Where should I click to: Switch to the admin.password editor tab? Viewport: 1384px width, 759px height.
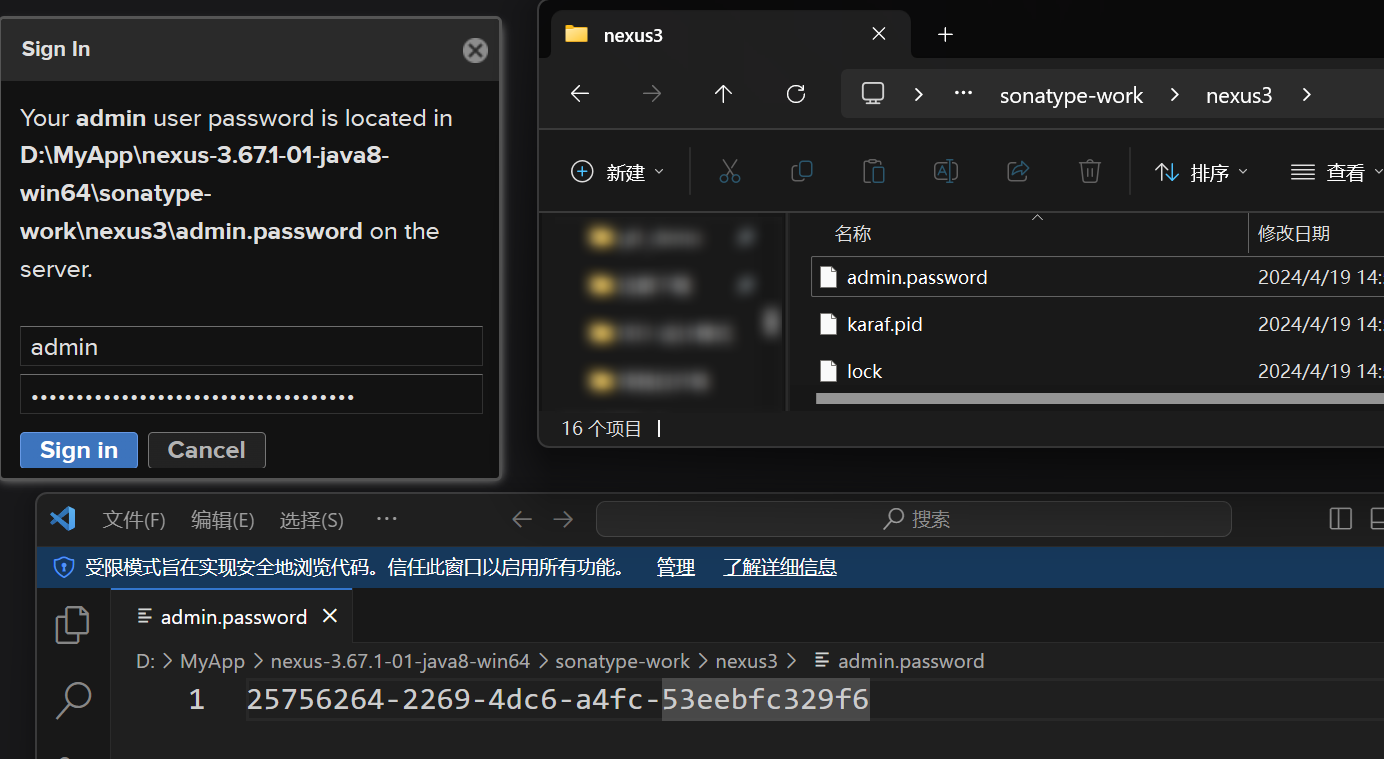click(x=233, y=617)
